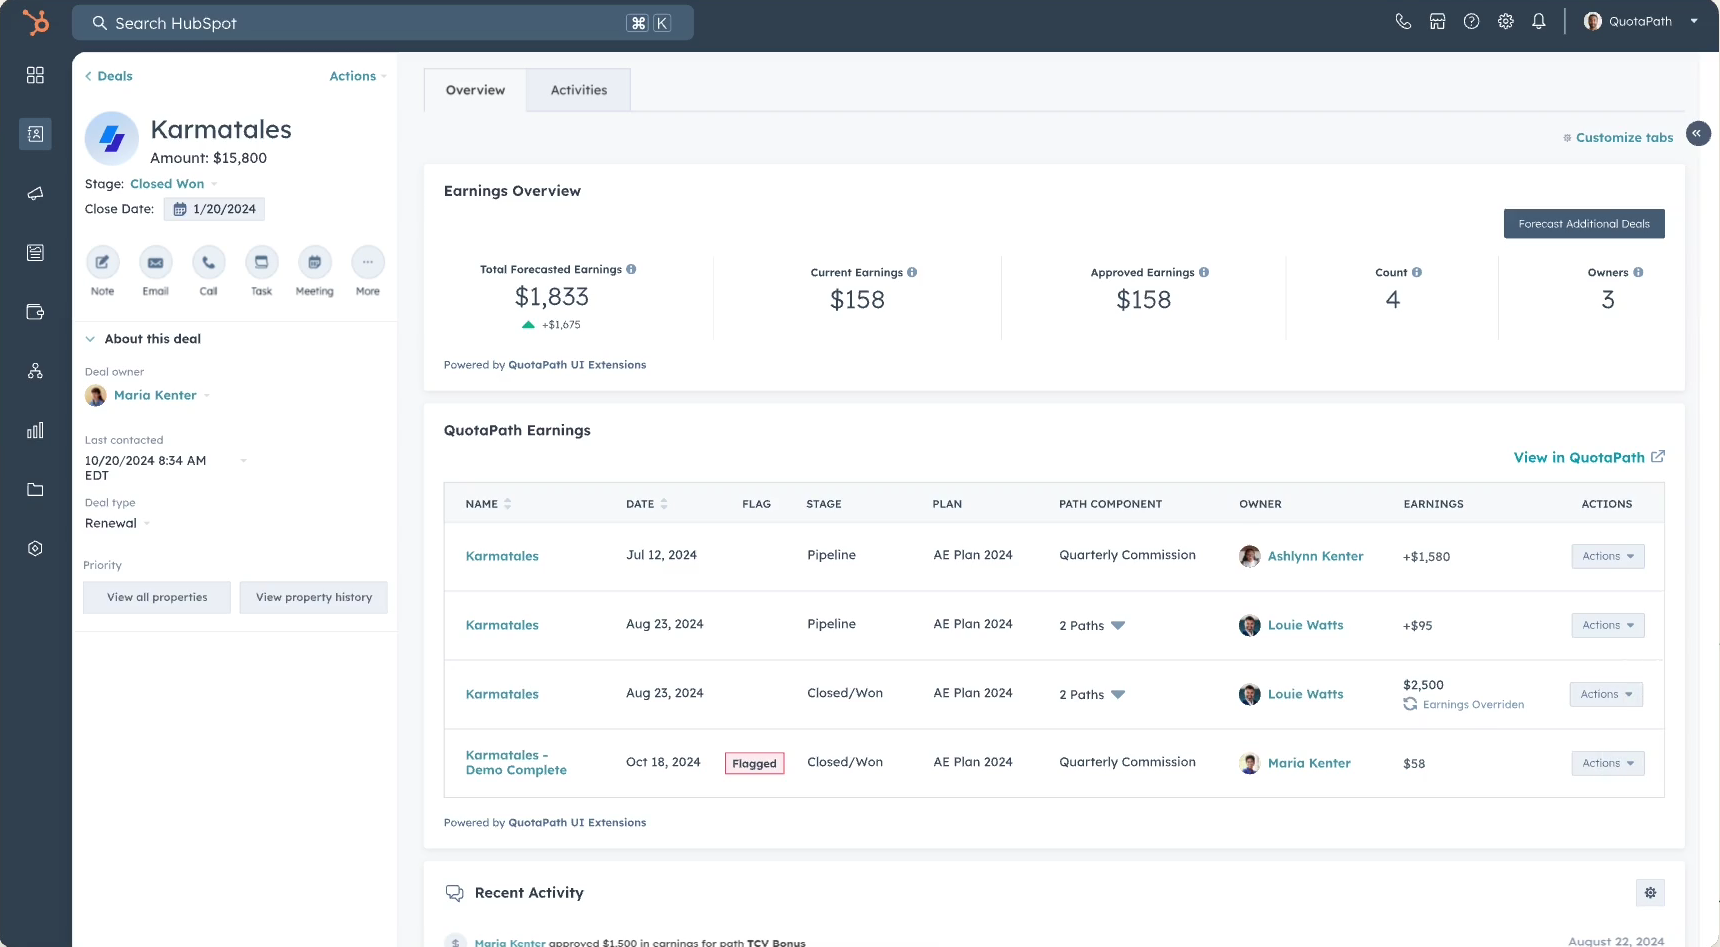Viewport: 1720px width, 947px height.
Task: Collapse the sidebar with double-chevron button
Action: [x=1698, y=133]
